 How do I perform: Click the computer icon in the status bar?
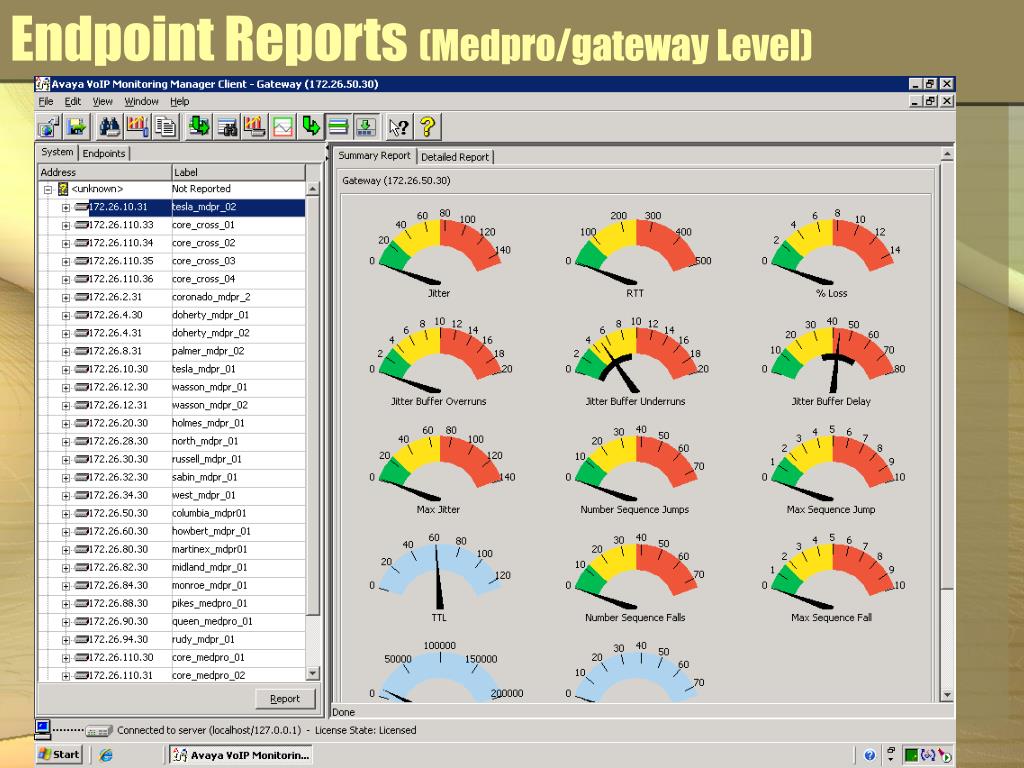42,729
